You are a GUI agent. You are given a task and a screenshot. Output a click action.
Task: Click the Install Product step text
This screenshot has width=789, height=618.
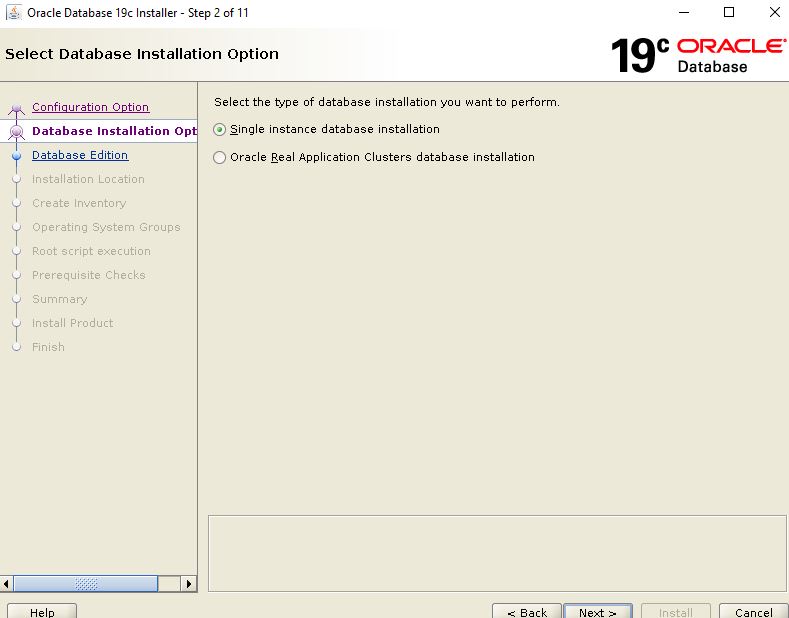click(72, 323)
